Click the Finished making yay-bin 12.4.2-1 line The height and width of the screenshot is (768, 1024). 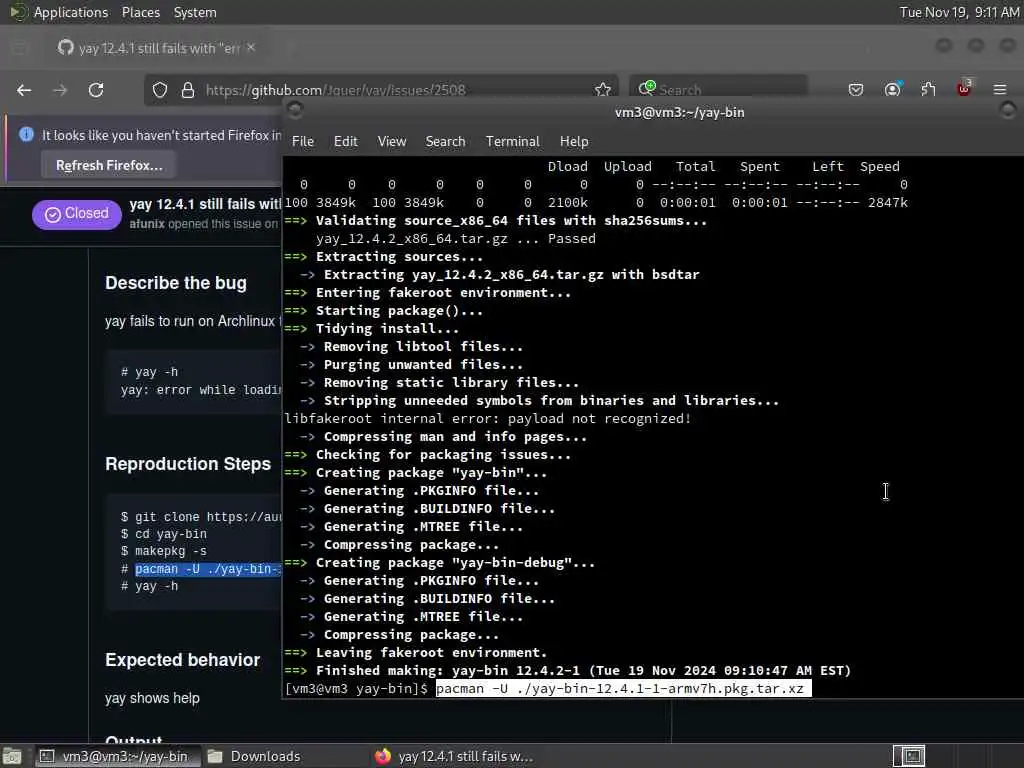click(x=568, y=671)
